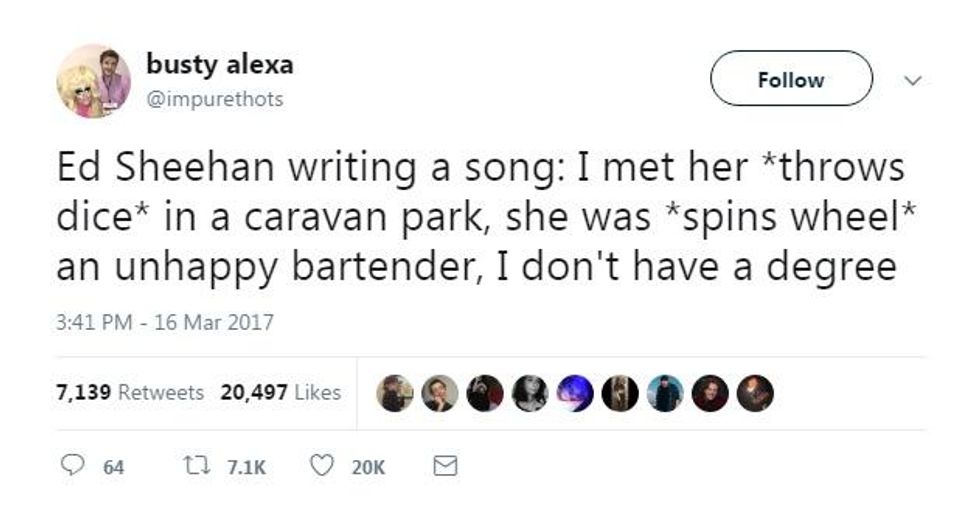Click the last liker avatar in the row
Viewport: 980px width, 511px height.
click(755, 393)
